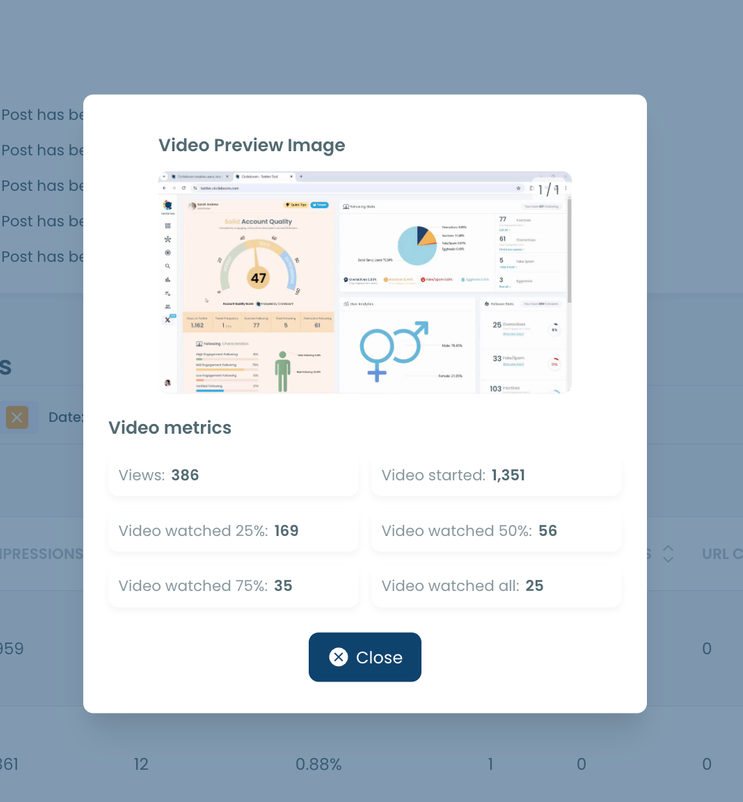Click the URL C column header
Image resolution: width=743 pixels, height=802 pixels.
(x=722, y=554)
